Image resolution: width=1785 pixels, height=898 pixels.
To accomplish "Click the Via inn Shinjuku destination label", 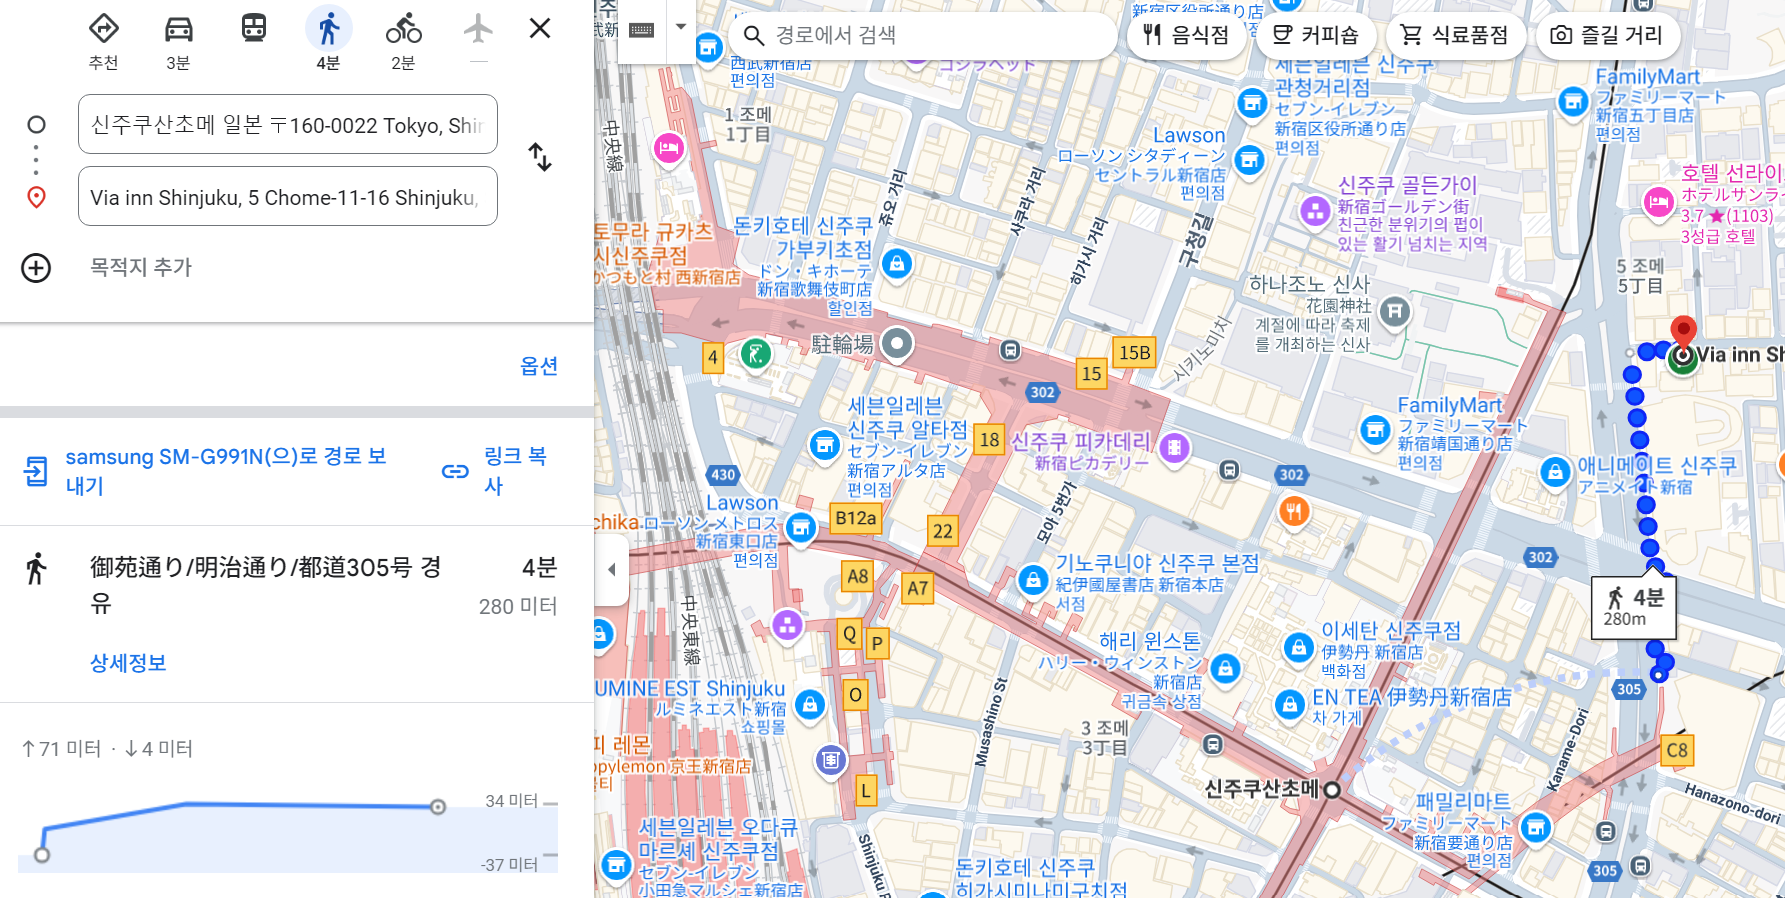I will pos(1740,354).
